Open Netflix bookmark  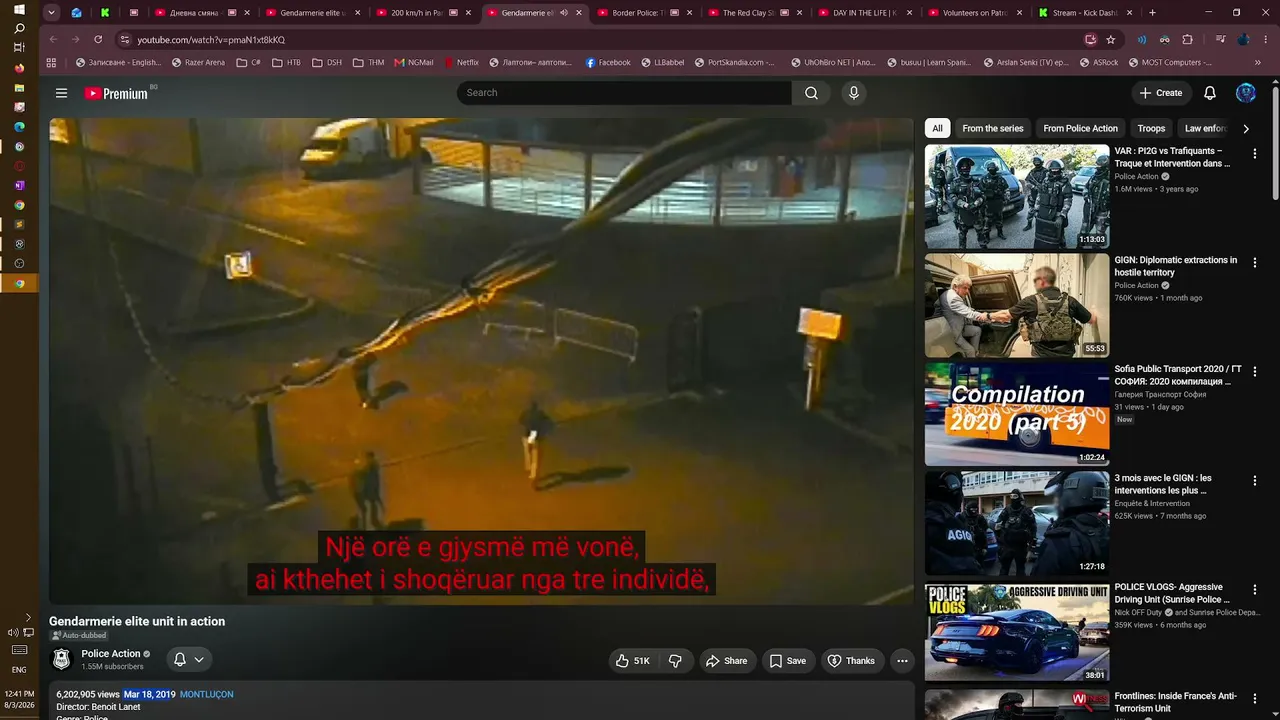click(461, 62)
